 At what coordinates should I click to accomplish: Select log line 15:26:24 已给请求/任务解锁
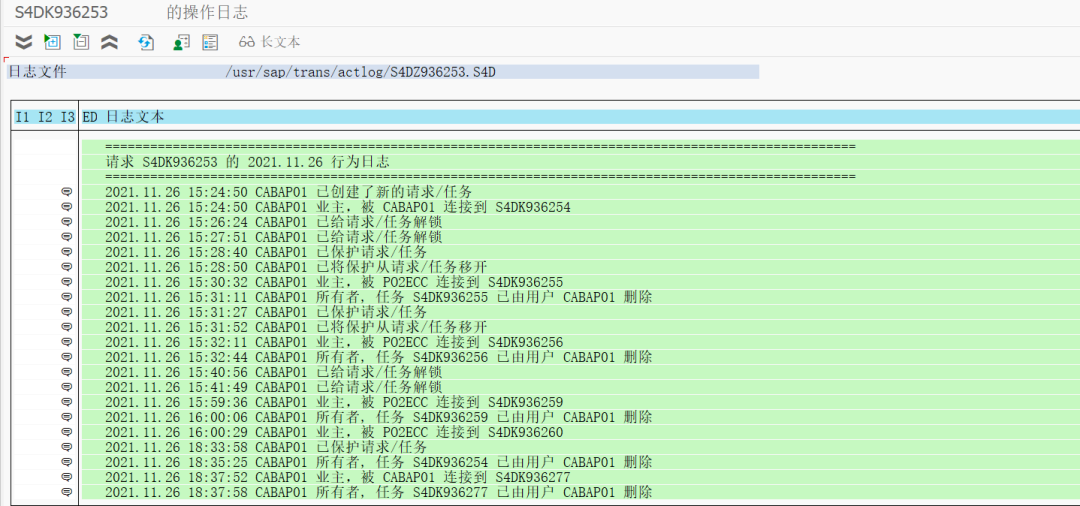pyautogui.click(x=273, y=222)
